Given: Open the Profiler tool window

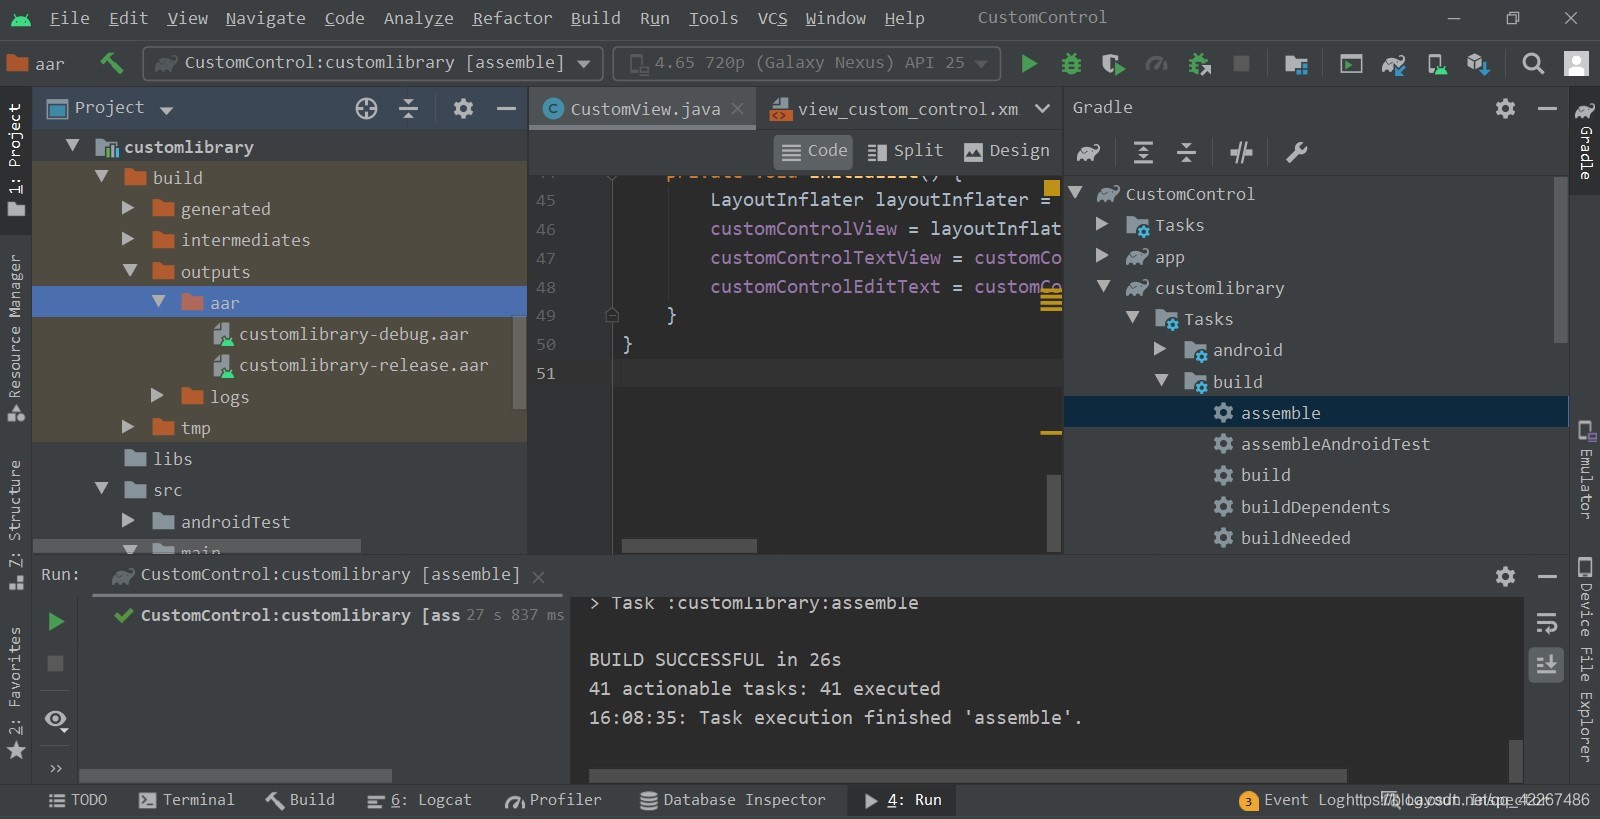Looking at the screenshot, I should (553, 800).
